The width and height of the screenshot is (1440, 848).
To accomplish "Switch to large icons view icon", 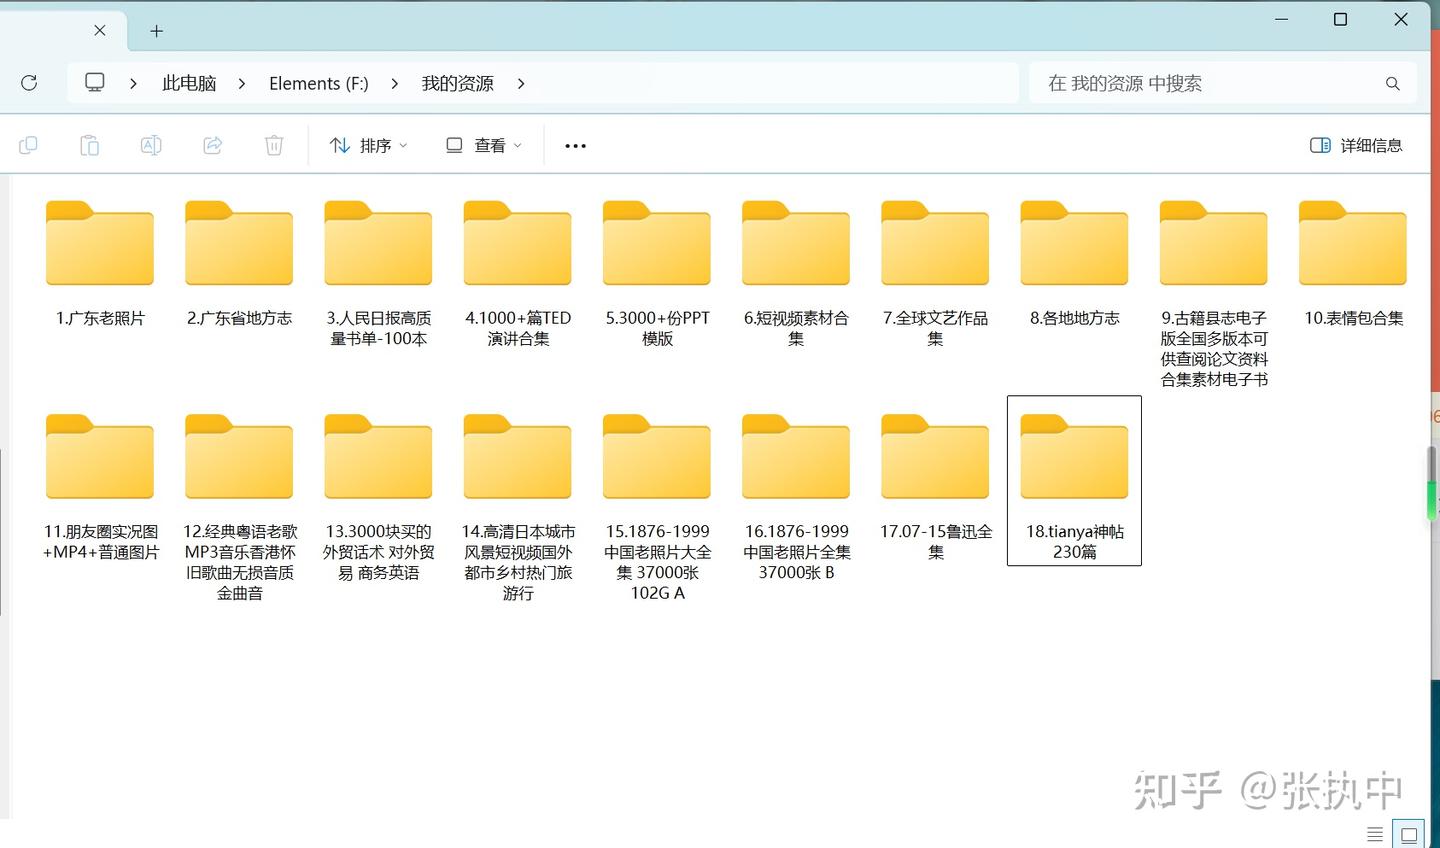I will [1409, 834].
